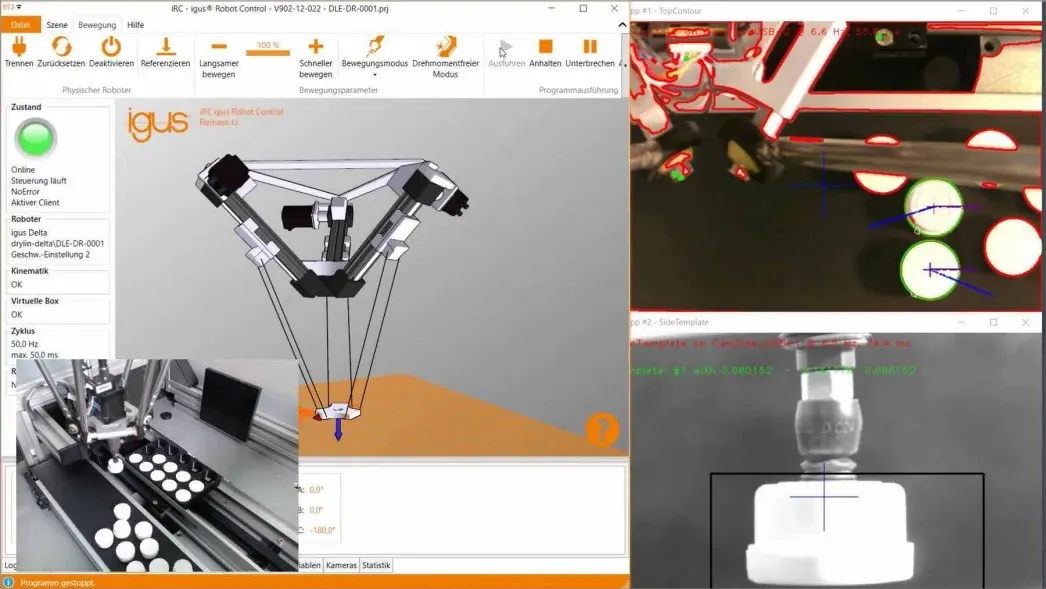Image resolution: width=1046 pixels, height=589 pixels.
Task: Toggle the Deaktivieren power switch
Action: tap(111, 44)
